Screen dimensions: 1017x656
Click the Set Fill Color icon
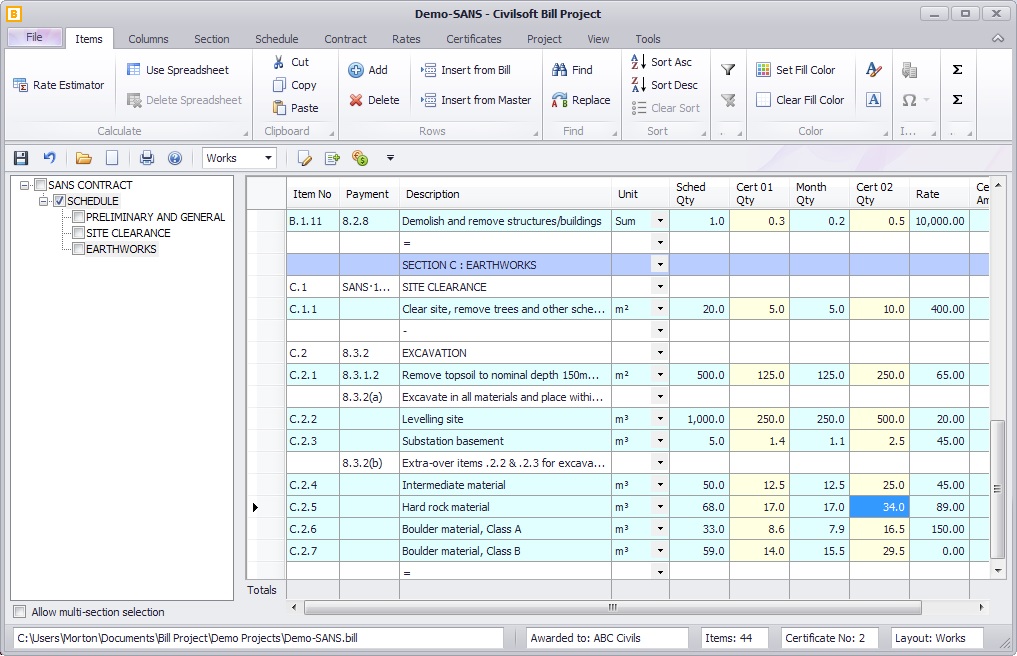pyautogui.click(x=763, y=69)
